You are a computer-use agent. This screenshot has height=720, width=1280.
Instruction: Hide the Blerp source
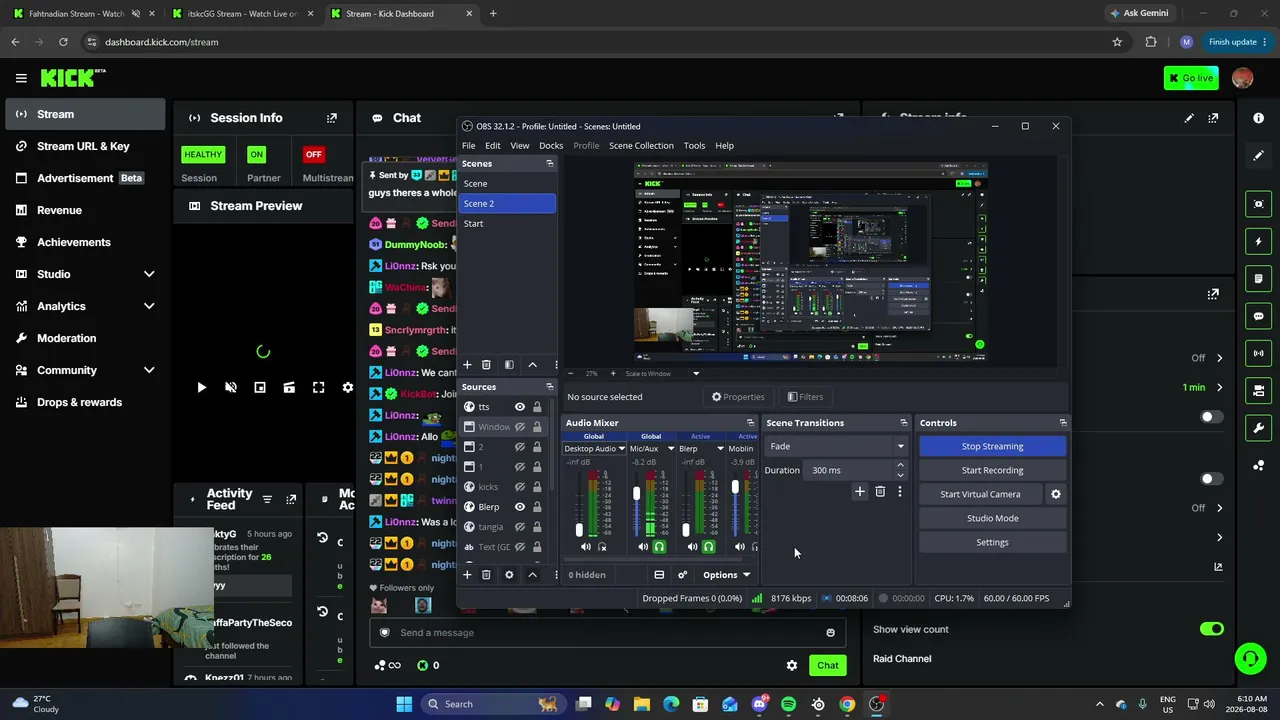pyautogui.click(x=519, y=507)
